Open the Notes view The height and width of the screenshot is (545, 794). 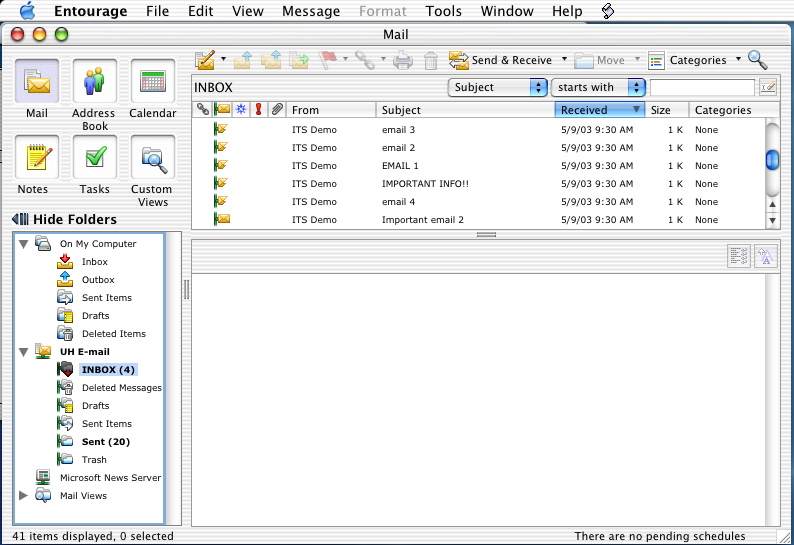tap(37, 157)
